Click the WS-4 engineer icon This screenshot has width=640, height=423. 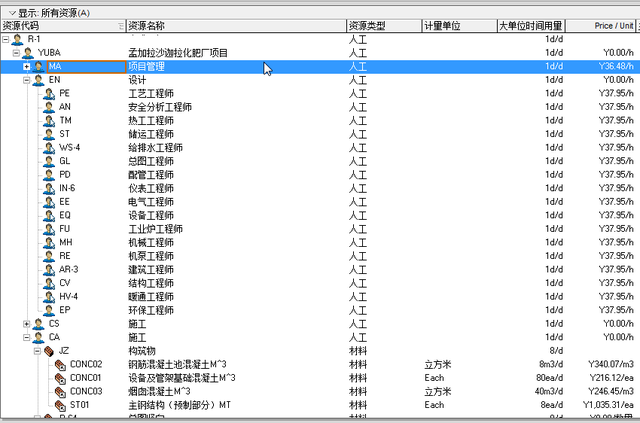click(49, 147)
